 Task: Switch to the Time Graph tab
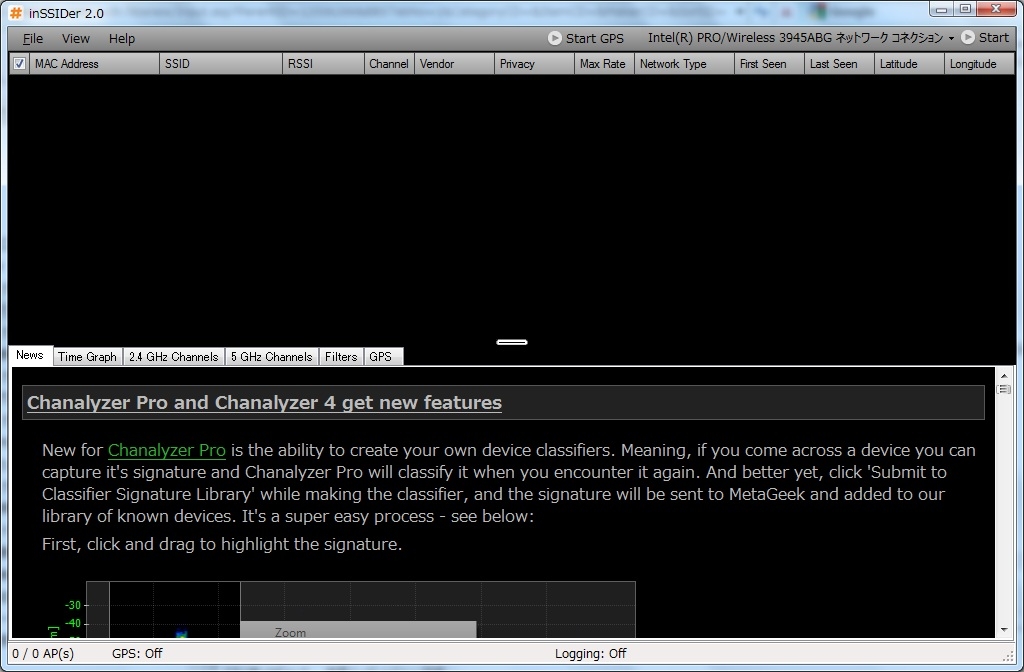click(88, 357)
